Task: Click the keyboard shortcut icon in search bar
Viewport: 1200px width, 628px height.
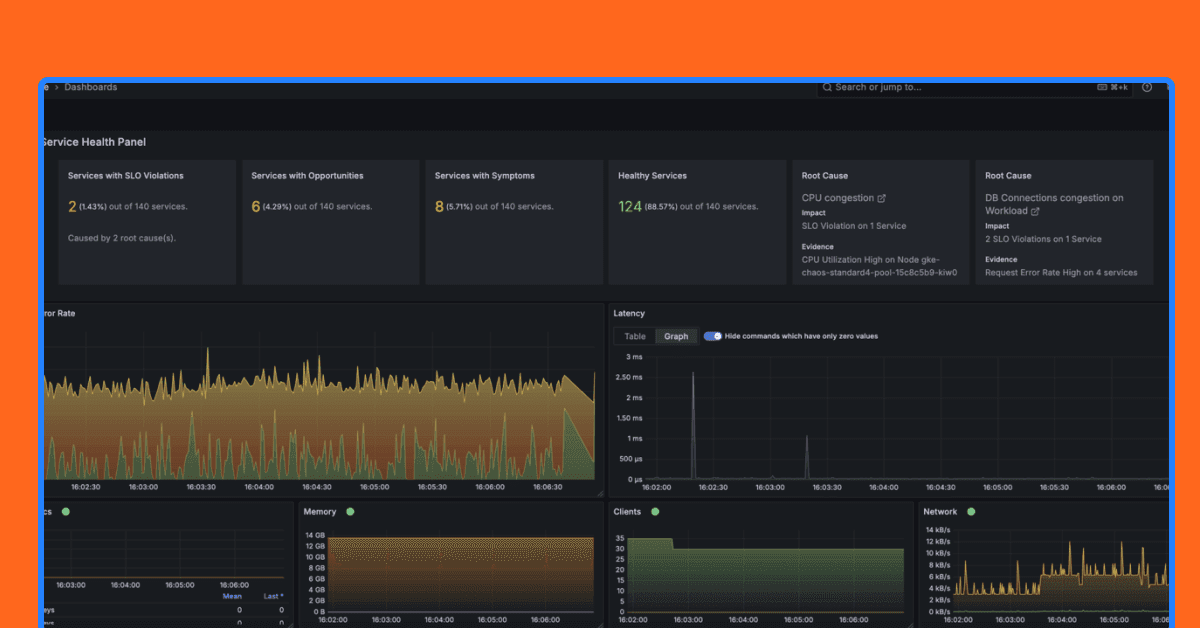Action: coord(1102,87)
